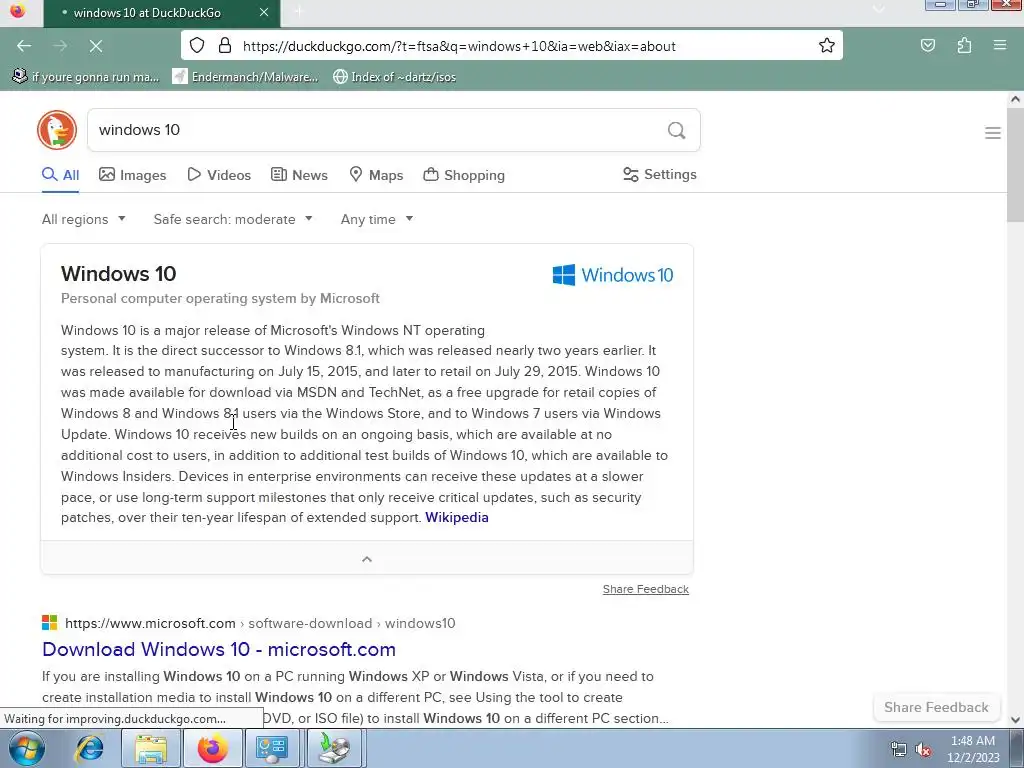Open a new tab with plus button
The image size is (1024, 768).
click(x=298, y=12)
